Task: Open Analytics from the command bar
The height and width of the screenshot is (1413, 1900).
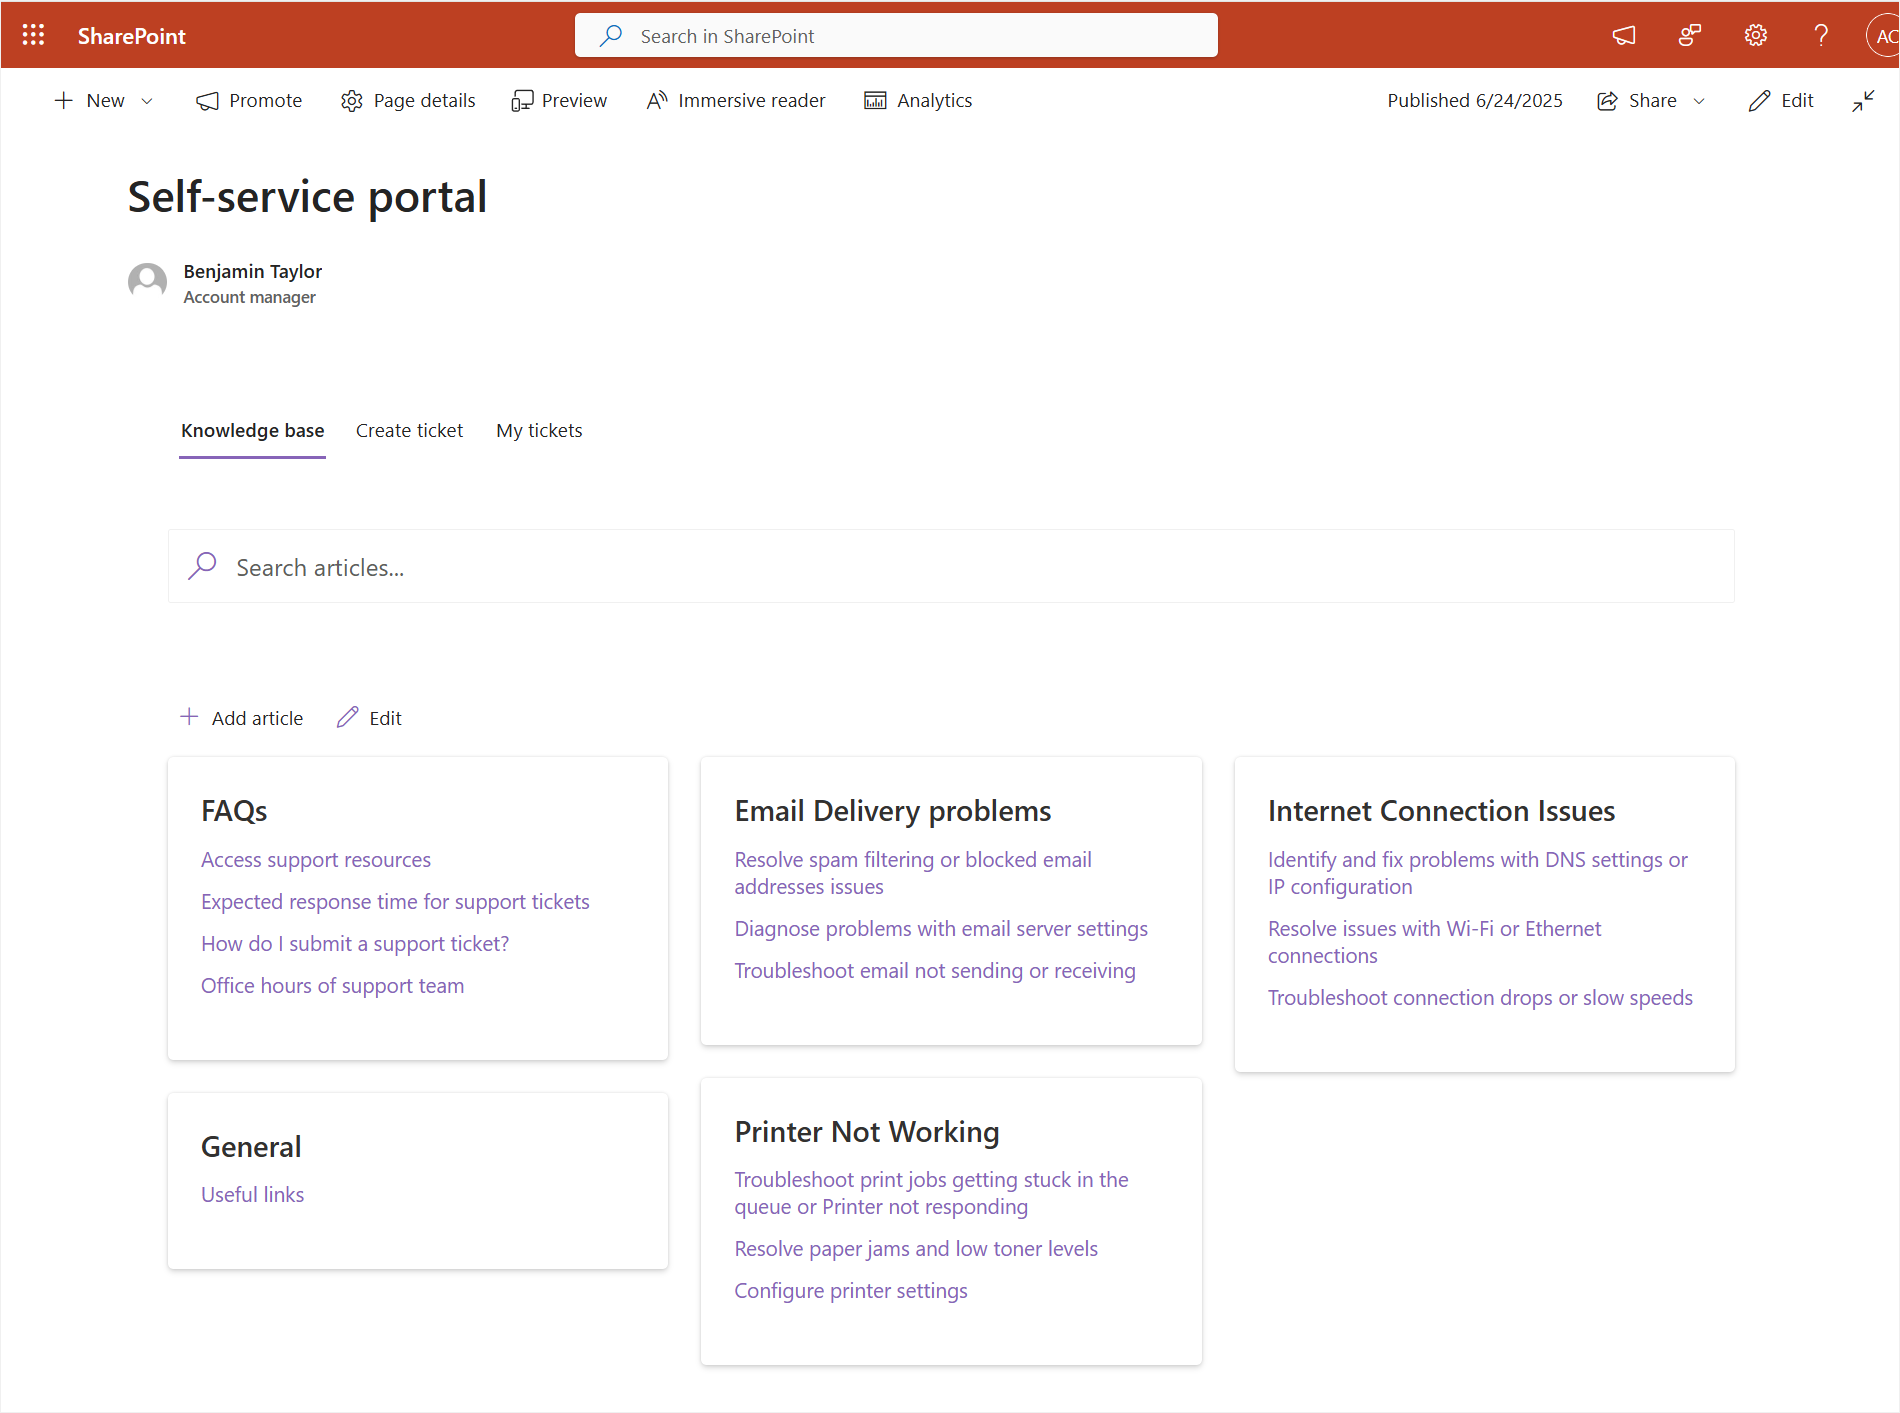Action: point(918,100)
